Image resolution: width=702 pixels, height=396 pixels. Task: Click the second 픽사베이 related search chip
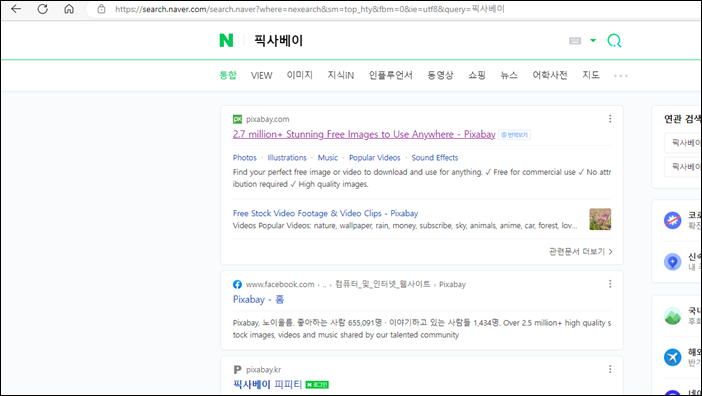tap(683, 167)
